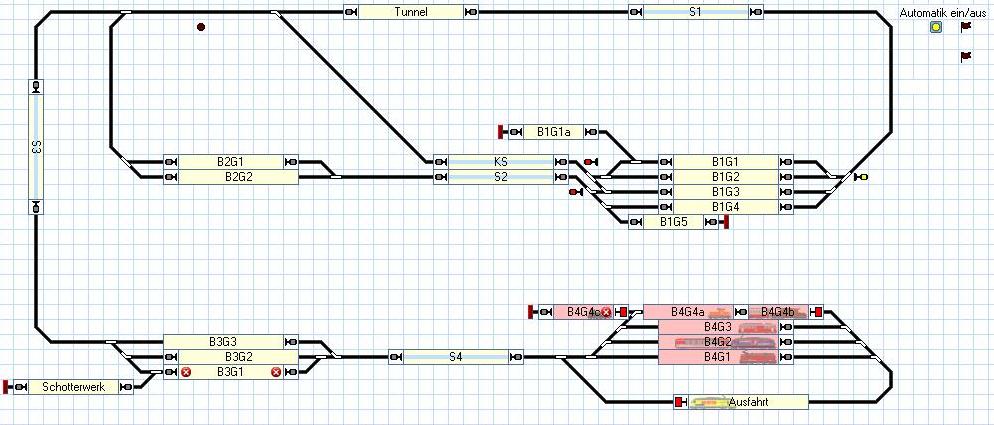Click the dark red dot marker near top-left
This screenshot has width=994, height=425.
coord(201,27)
